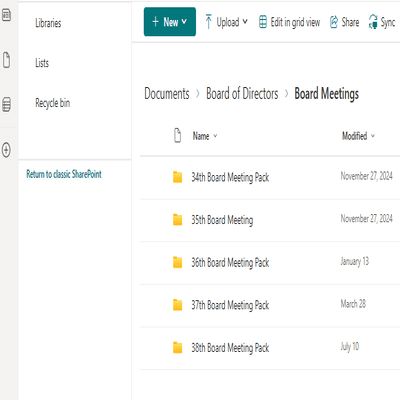Expand the Upload dropdown chevron
The image size is (400, 400).
tap(245, 22)
